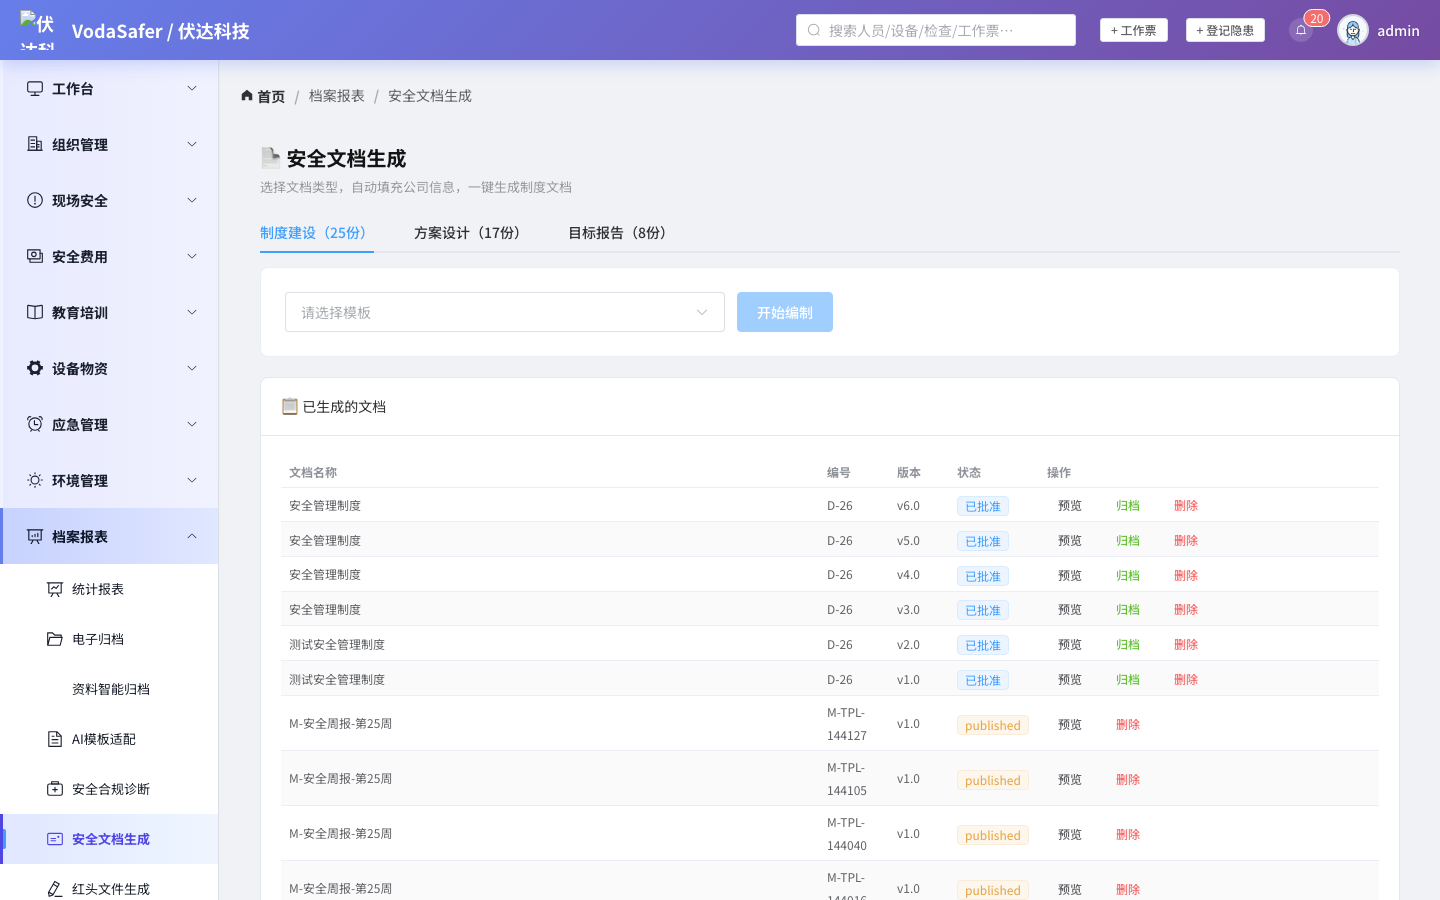This screenshot has width=1440, height=900.
Task: Archive 安全管理制度 v5.0 document
Action: [x=1128, y=541]
